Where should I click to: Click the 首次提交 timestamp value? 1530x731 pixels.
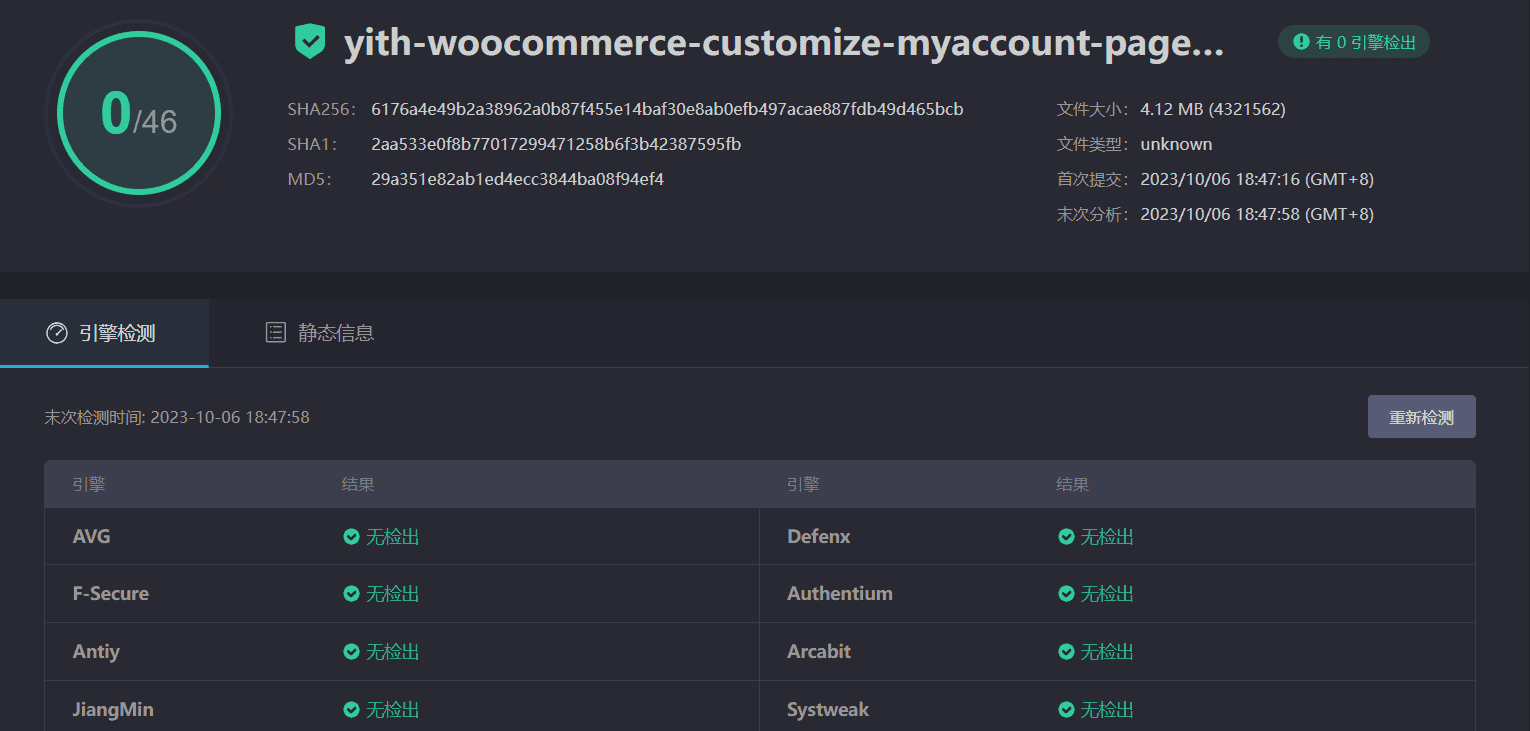[x=1257, y=179]
